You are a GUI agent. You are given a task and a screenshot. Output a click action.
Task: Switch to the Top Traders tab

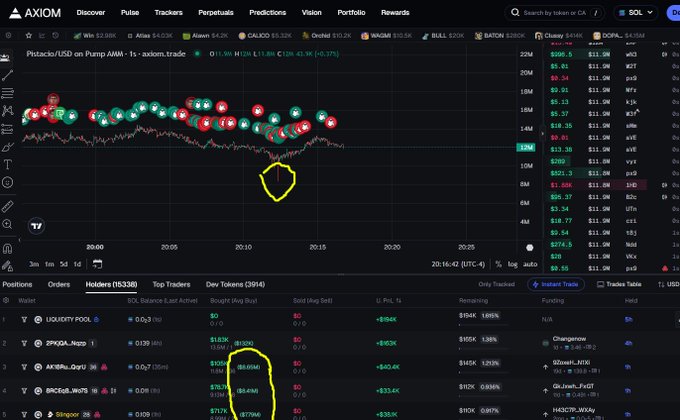(x=171, y=284)
